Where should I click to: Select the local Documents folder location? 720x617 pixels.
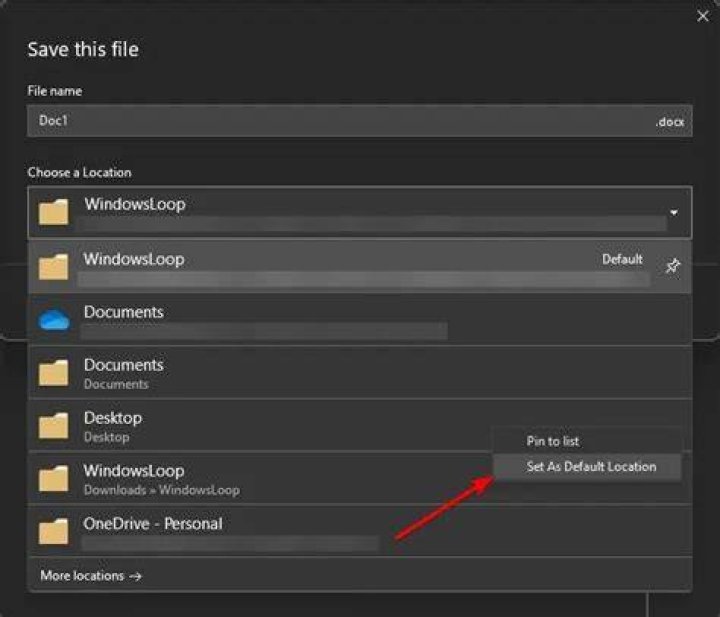pyautogui.click(x=360, y=373)
